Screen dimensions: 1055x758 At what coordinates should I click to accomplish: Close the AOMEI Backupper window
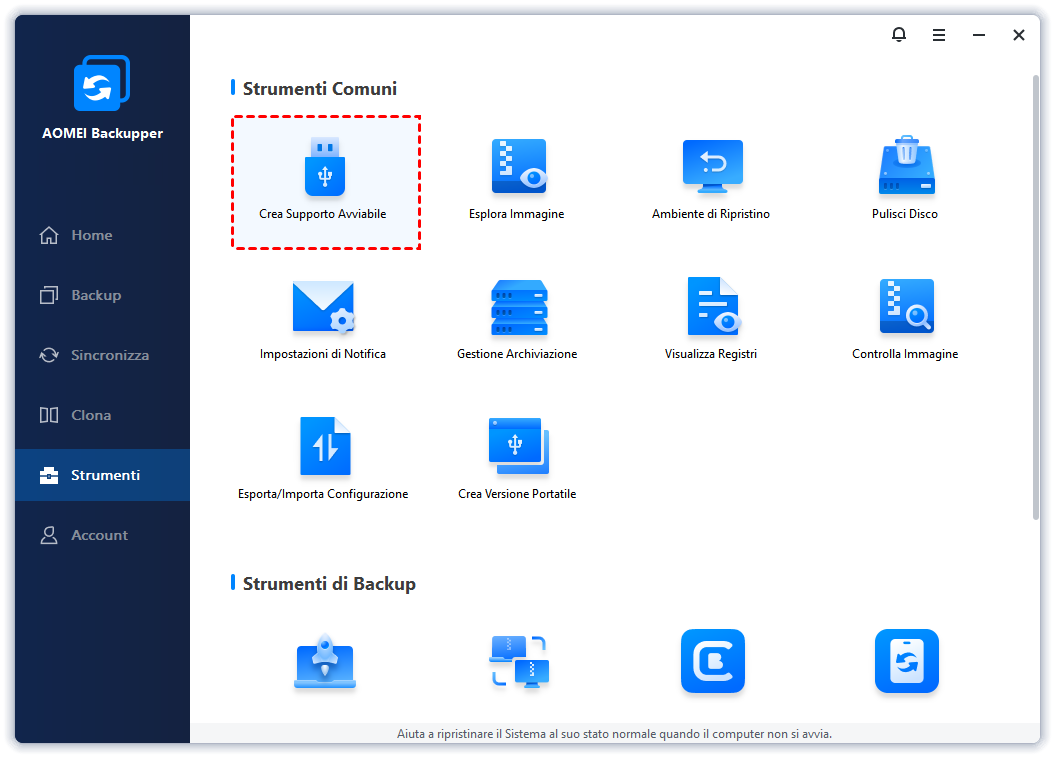tap(1019, 35)
